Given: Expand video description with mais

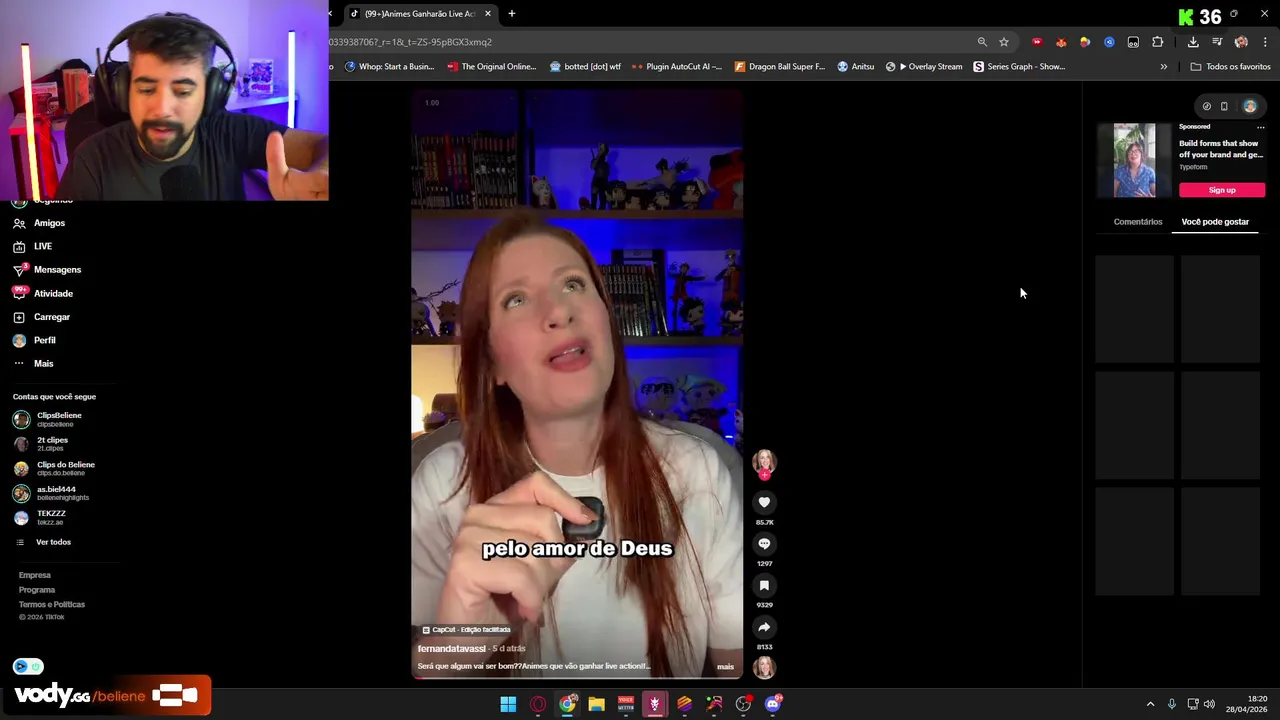Looking at the screenshot, I should (725, 667).
